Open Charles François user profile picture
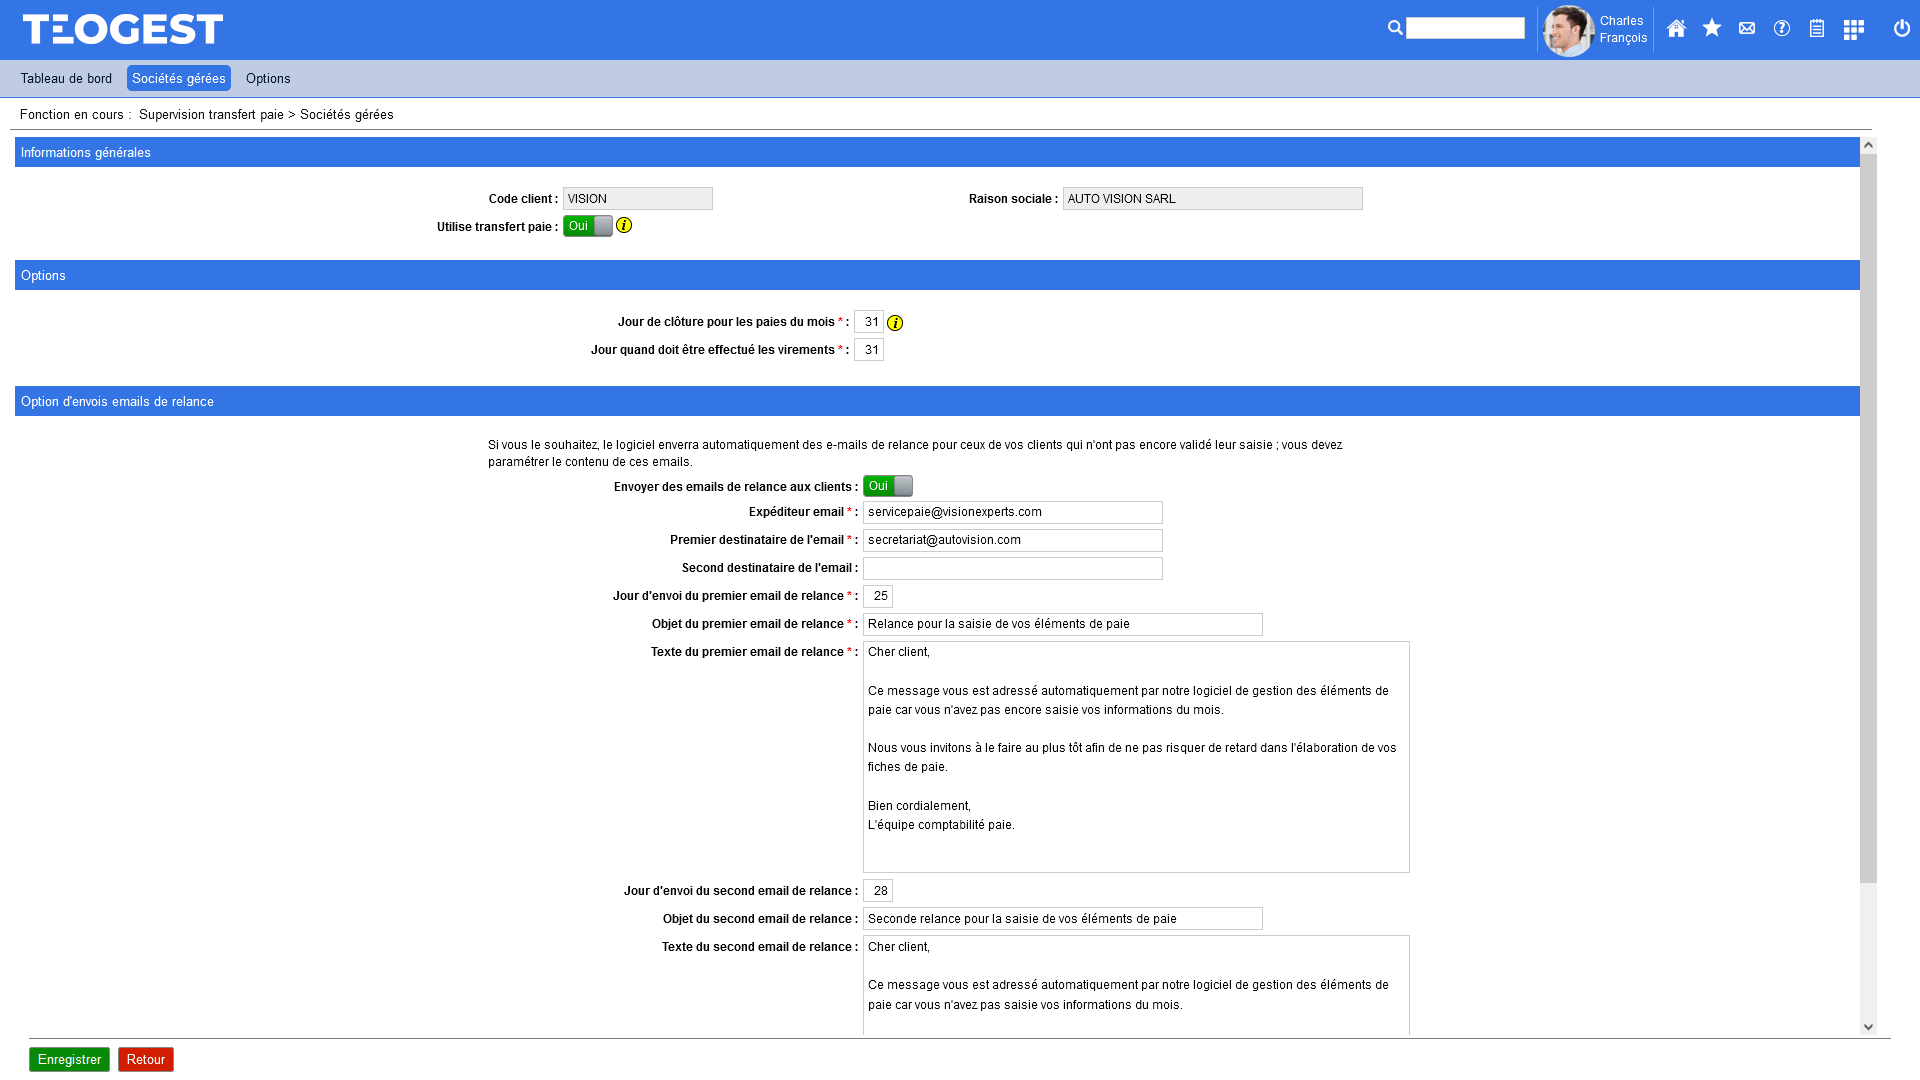The image size is (1920, 1080). pyautogui.click(x=1567, y=31)
